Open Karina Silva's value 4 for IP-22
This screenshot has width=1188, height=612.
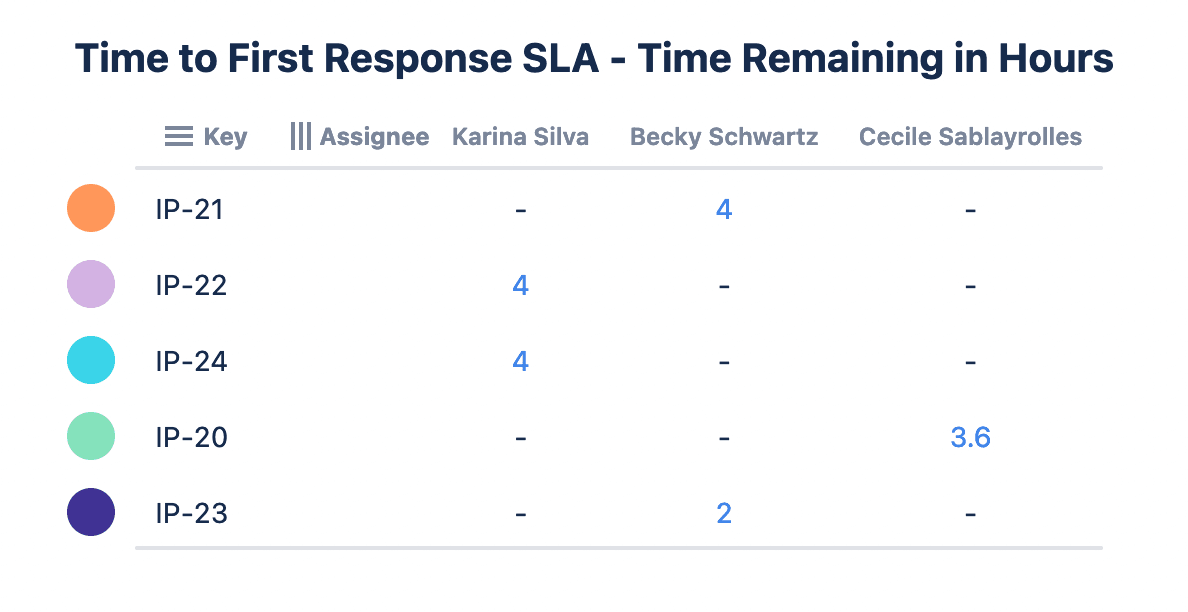click(520, 286)
